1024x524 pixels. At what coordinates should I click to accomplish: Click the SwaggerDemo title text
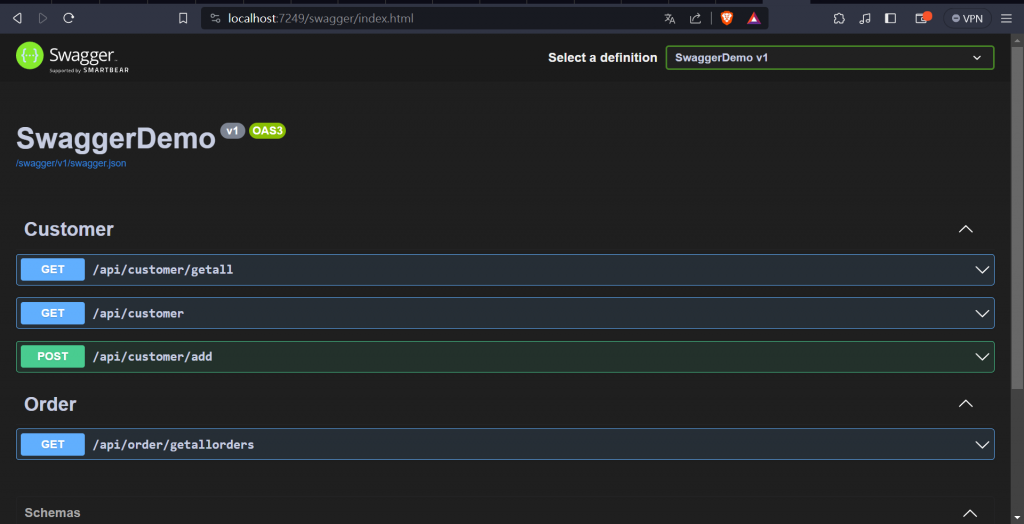click(x=116, y=139)
